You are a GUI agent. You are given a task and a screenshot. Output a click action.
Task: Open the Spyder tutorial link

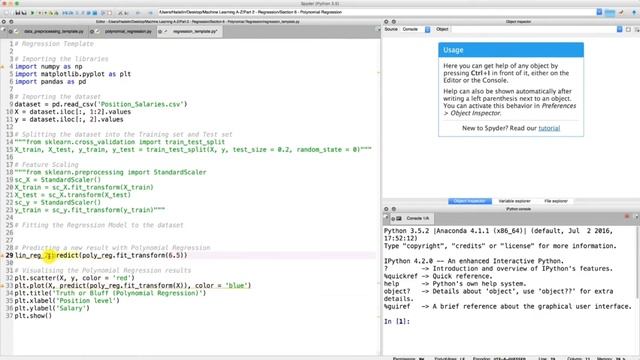tap(549, 128)
